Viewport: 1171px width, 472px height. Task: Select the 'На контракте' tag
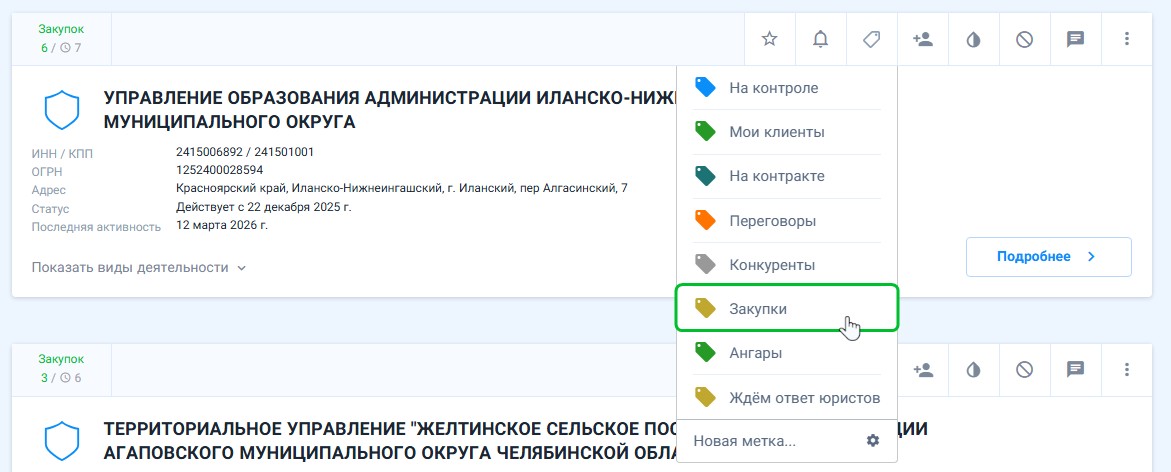point(787,176)
